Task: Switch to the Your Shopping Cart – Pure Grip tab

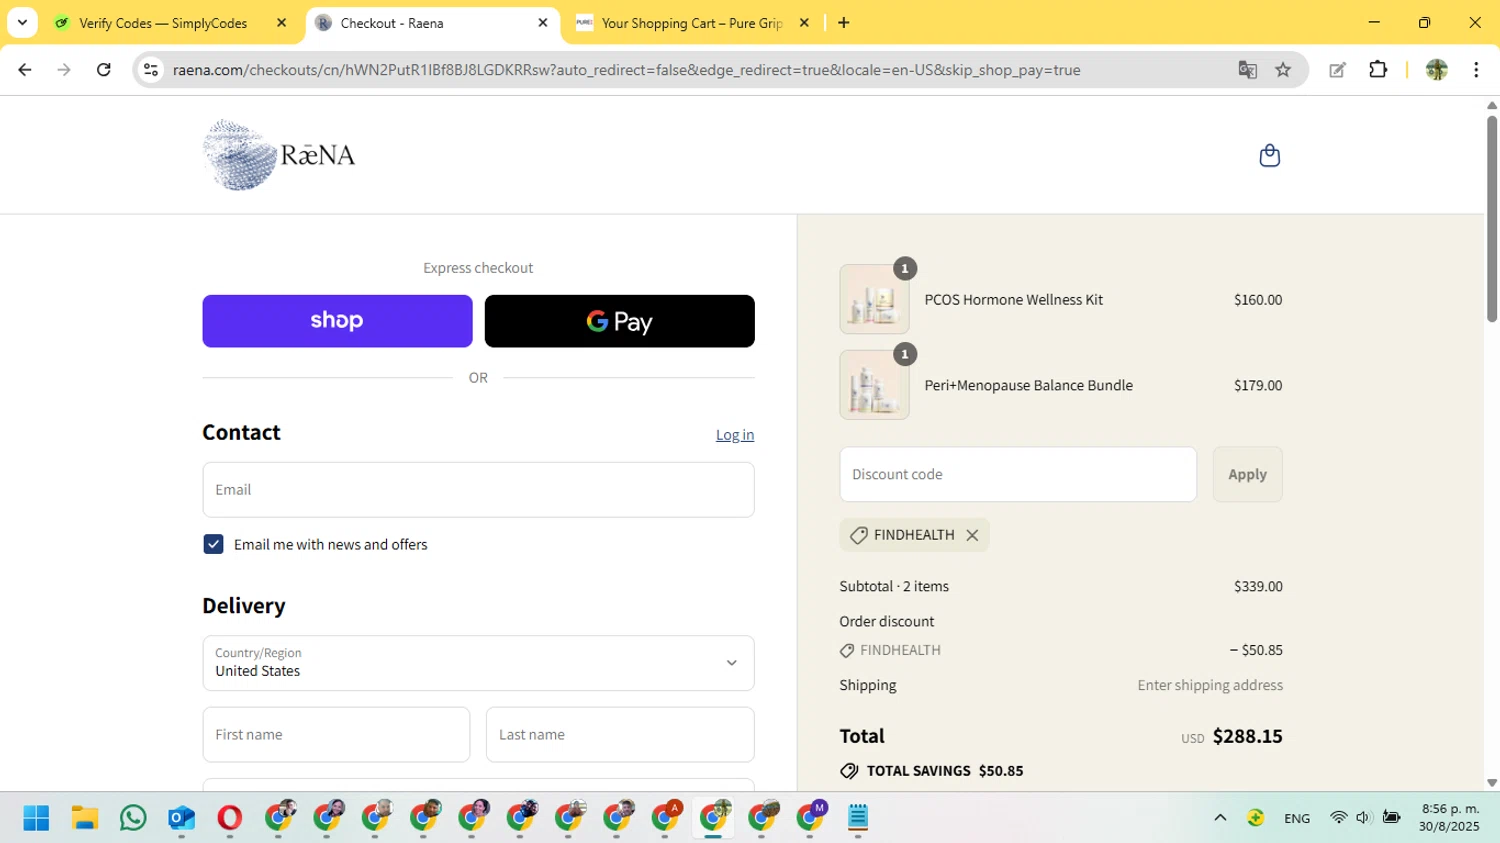Action: 692,23
